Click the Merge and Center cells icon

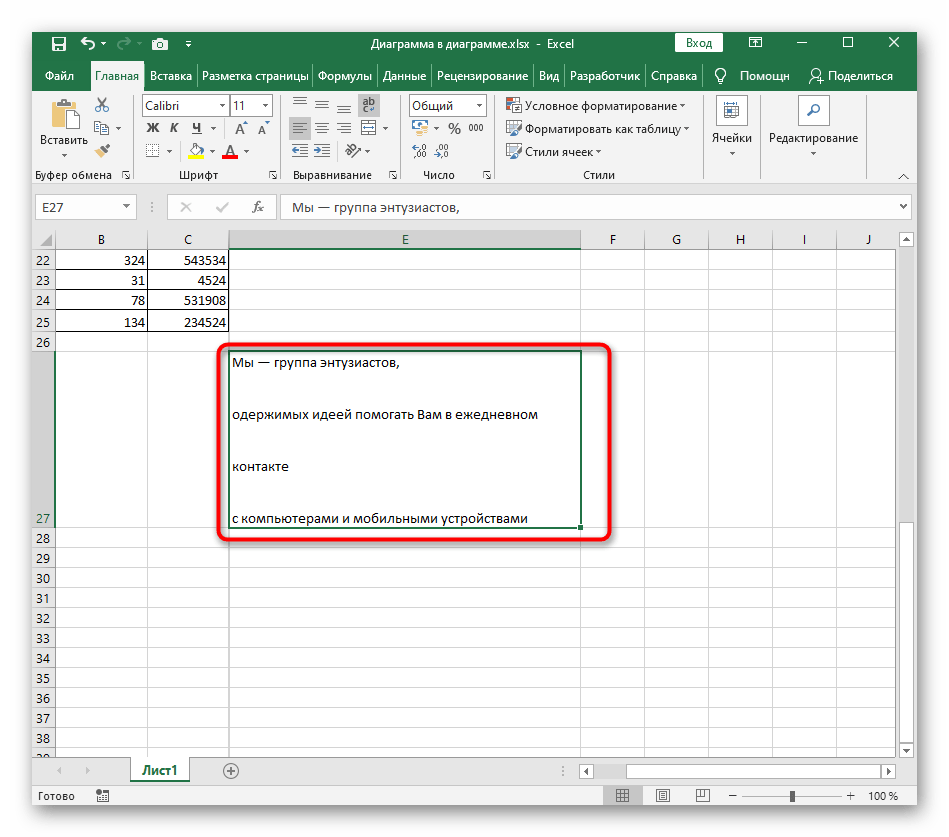[x=369, y=128]
